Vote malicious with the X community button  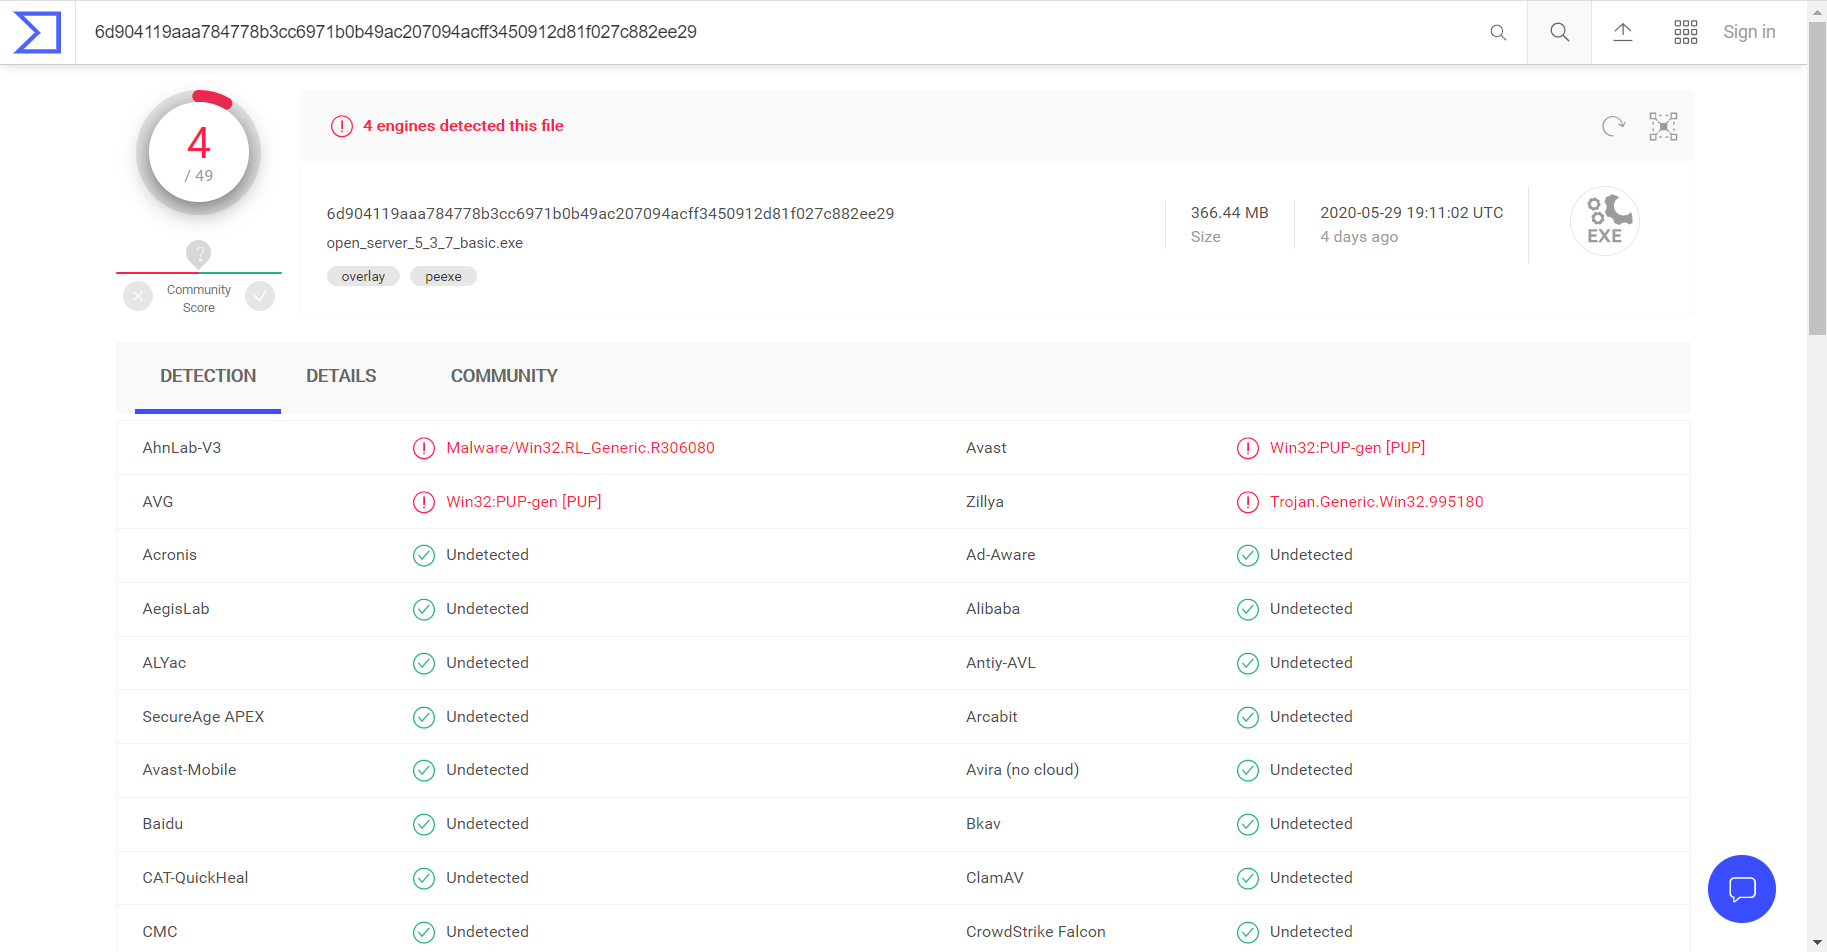tap(138, 296)
